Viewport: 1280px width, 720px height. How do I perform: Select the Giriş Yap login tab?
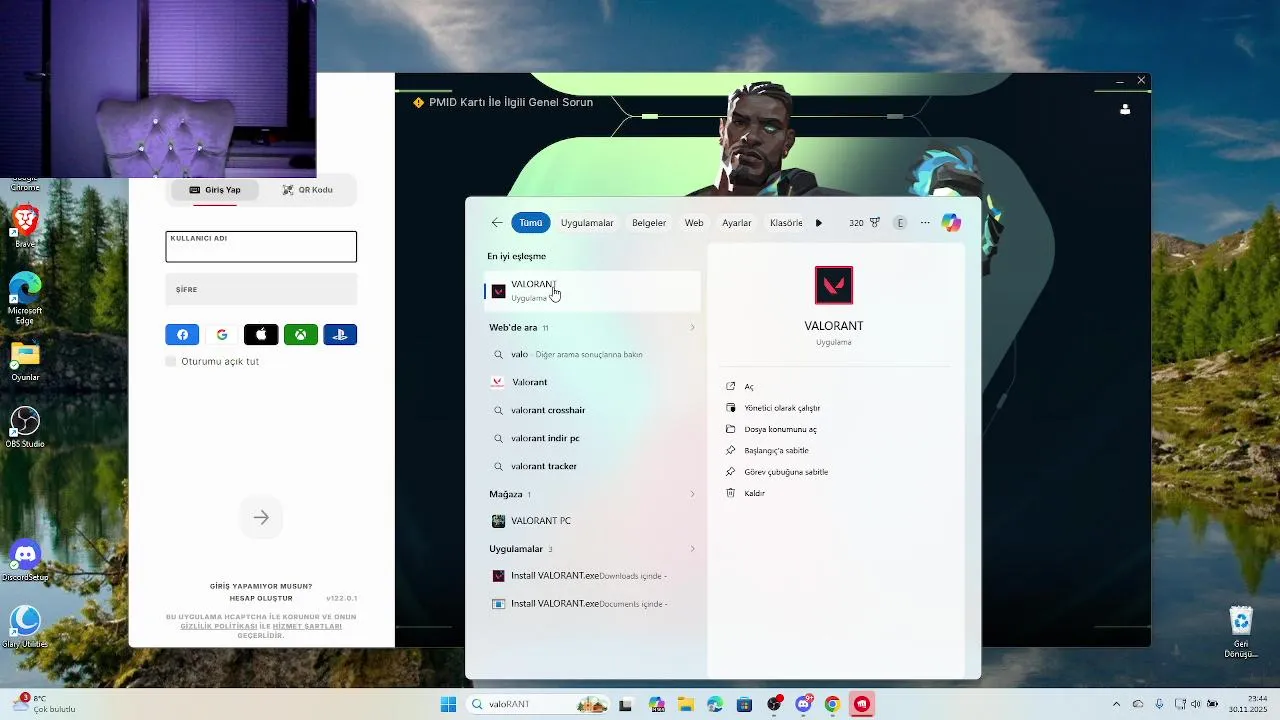tap(215, 190)
